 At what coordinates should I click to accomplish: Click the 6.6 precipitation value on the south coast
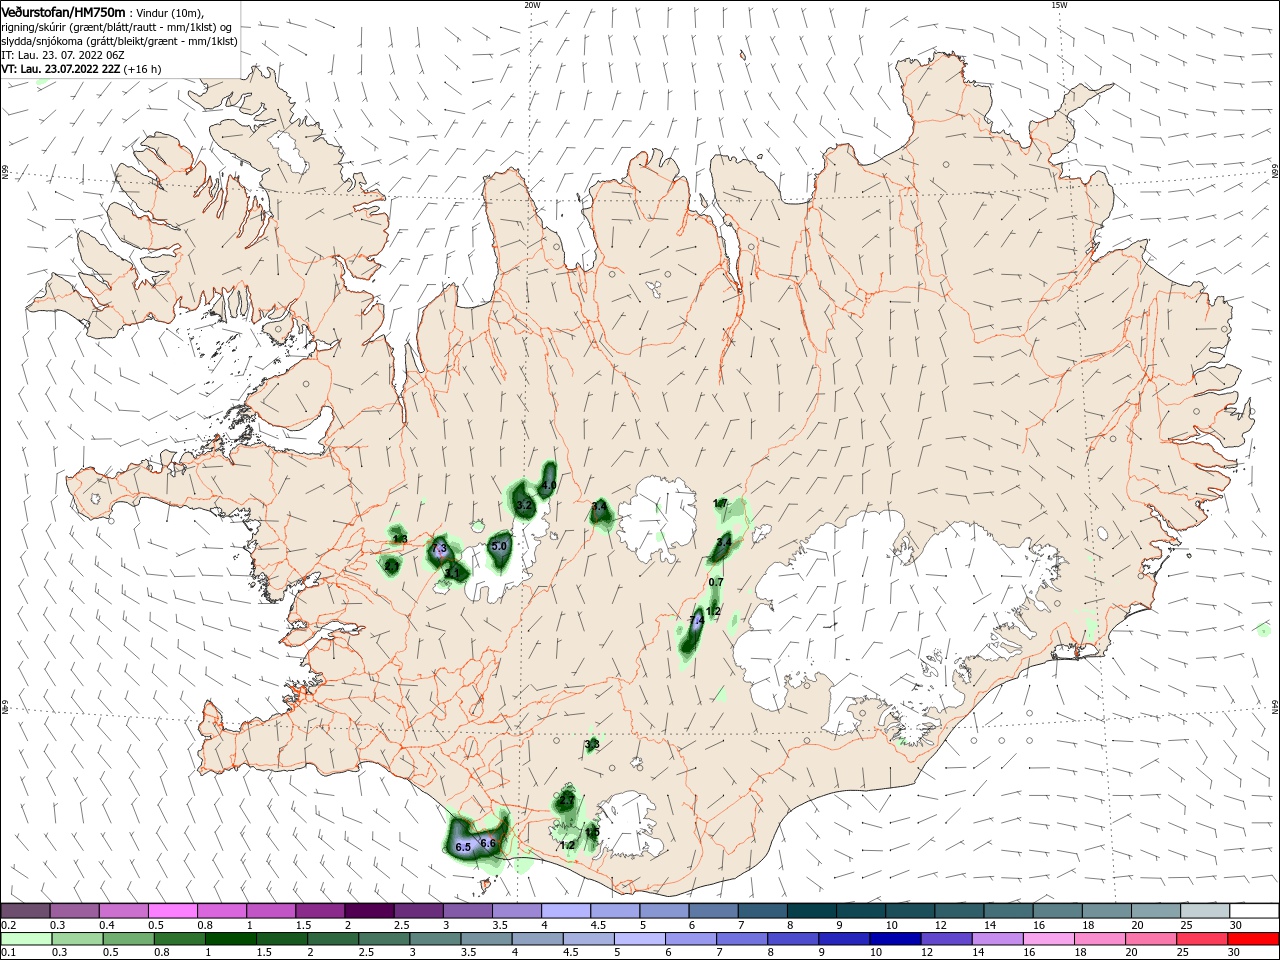pyautogui.click(x=488, y=843)
